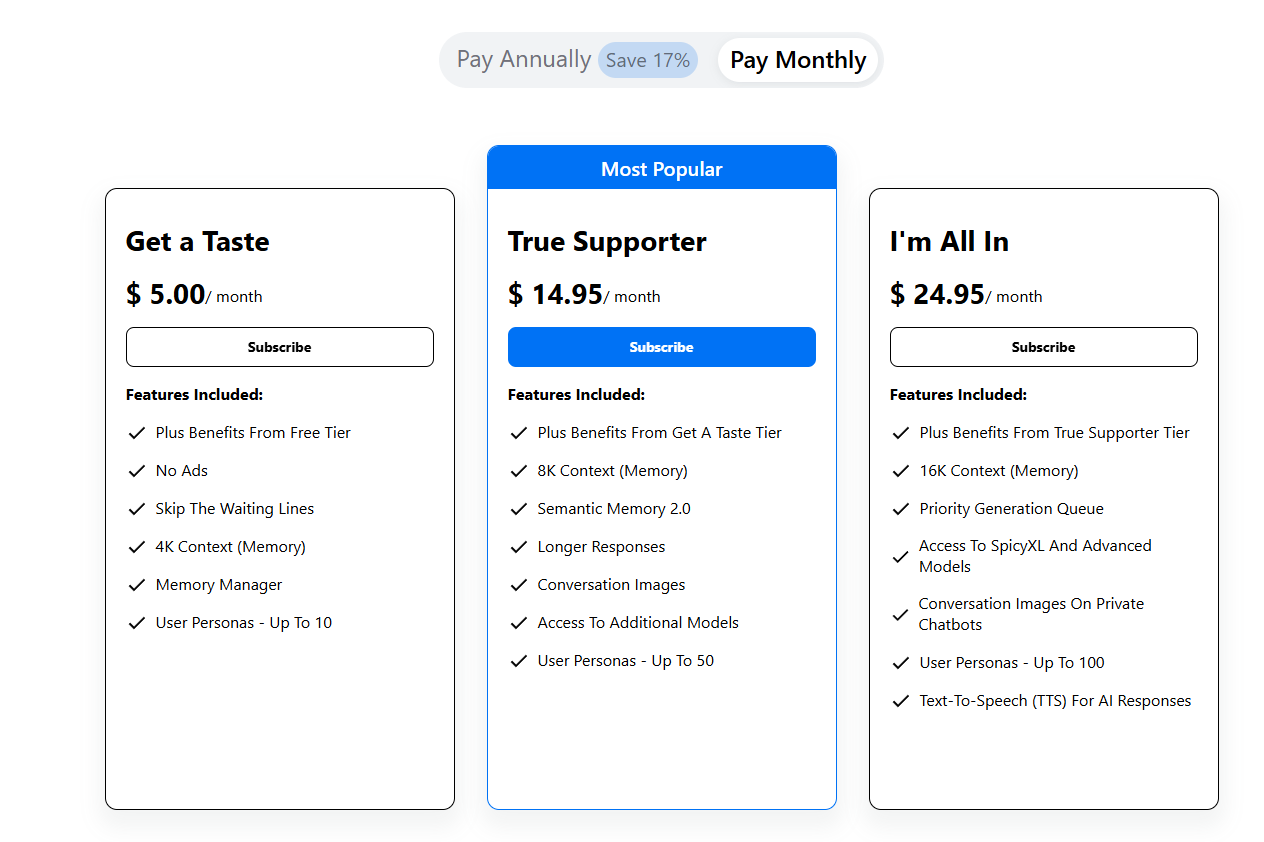Select the Pay Monthly billing option
Image resolution: width=1264 pixels, height=842 pixels.
click(798, 60)
